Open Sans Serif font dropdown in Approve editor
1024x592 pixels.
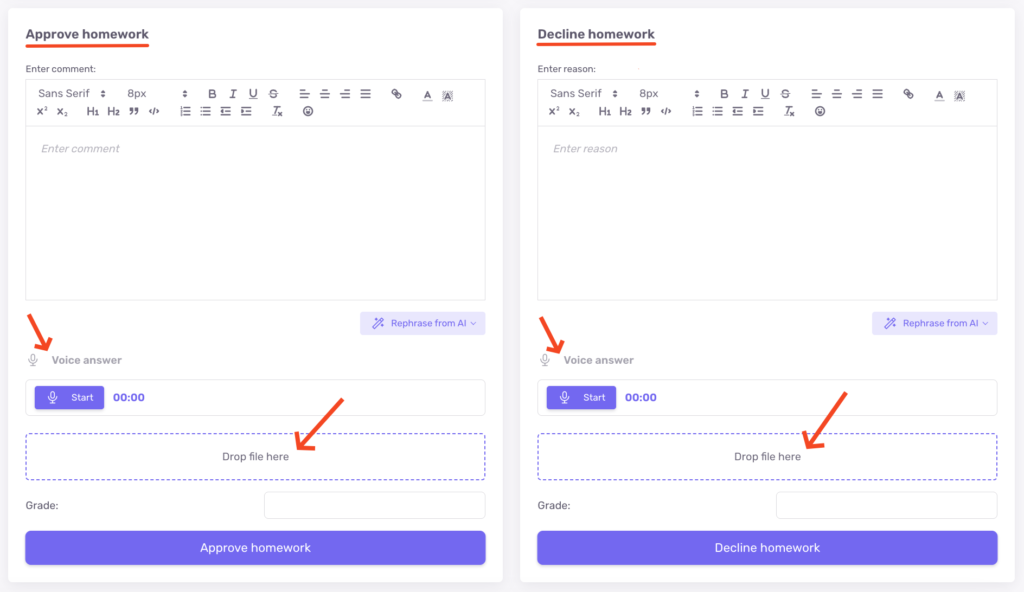[72, 94]
